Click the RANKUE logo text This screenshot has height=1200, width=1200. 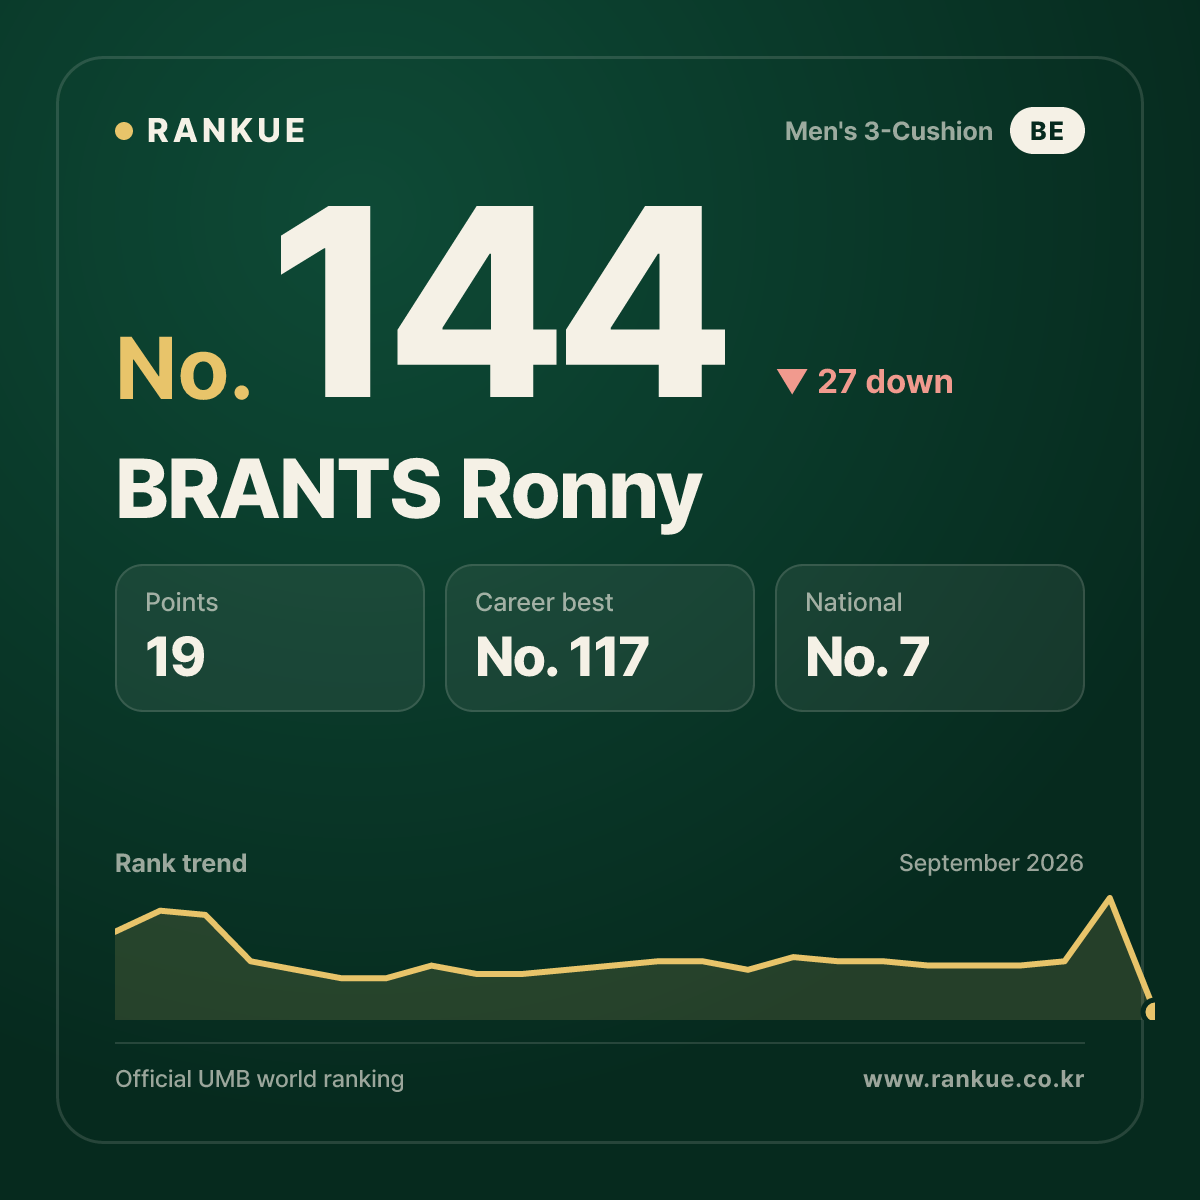[226, 131]
